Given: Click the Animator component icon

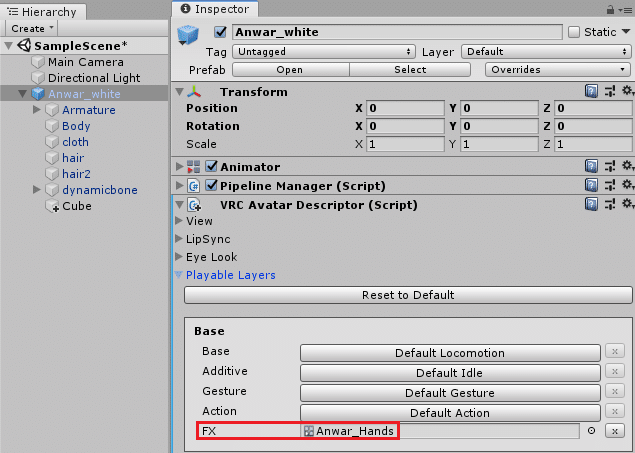Looking at the screenshot, I should (194, 167).
